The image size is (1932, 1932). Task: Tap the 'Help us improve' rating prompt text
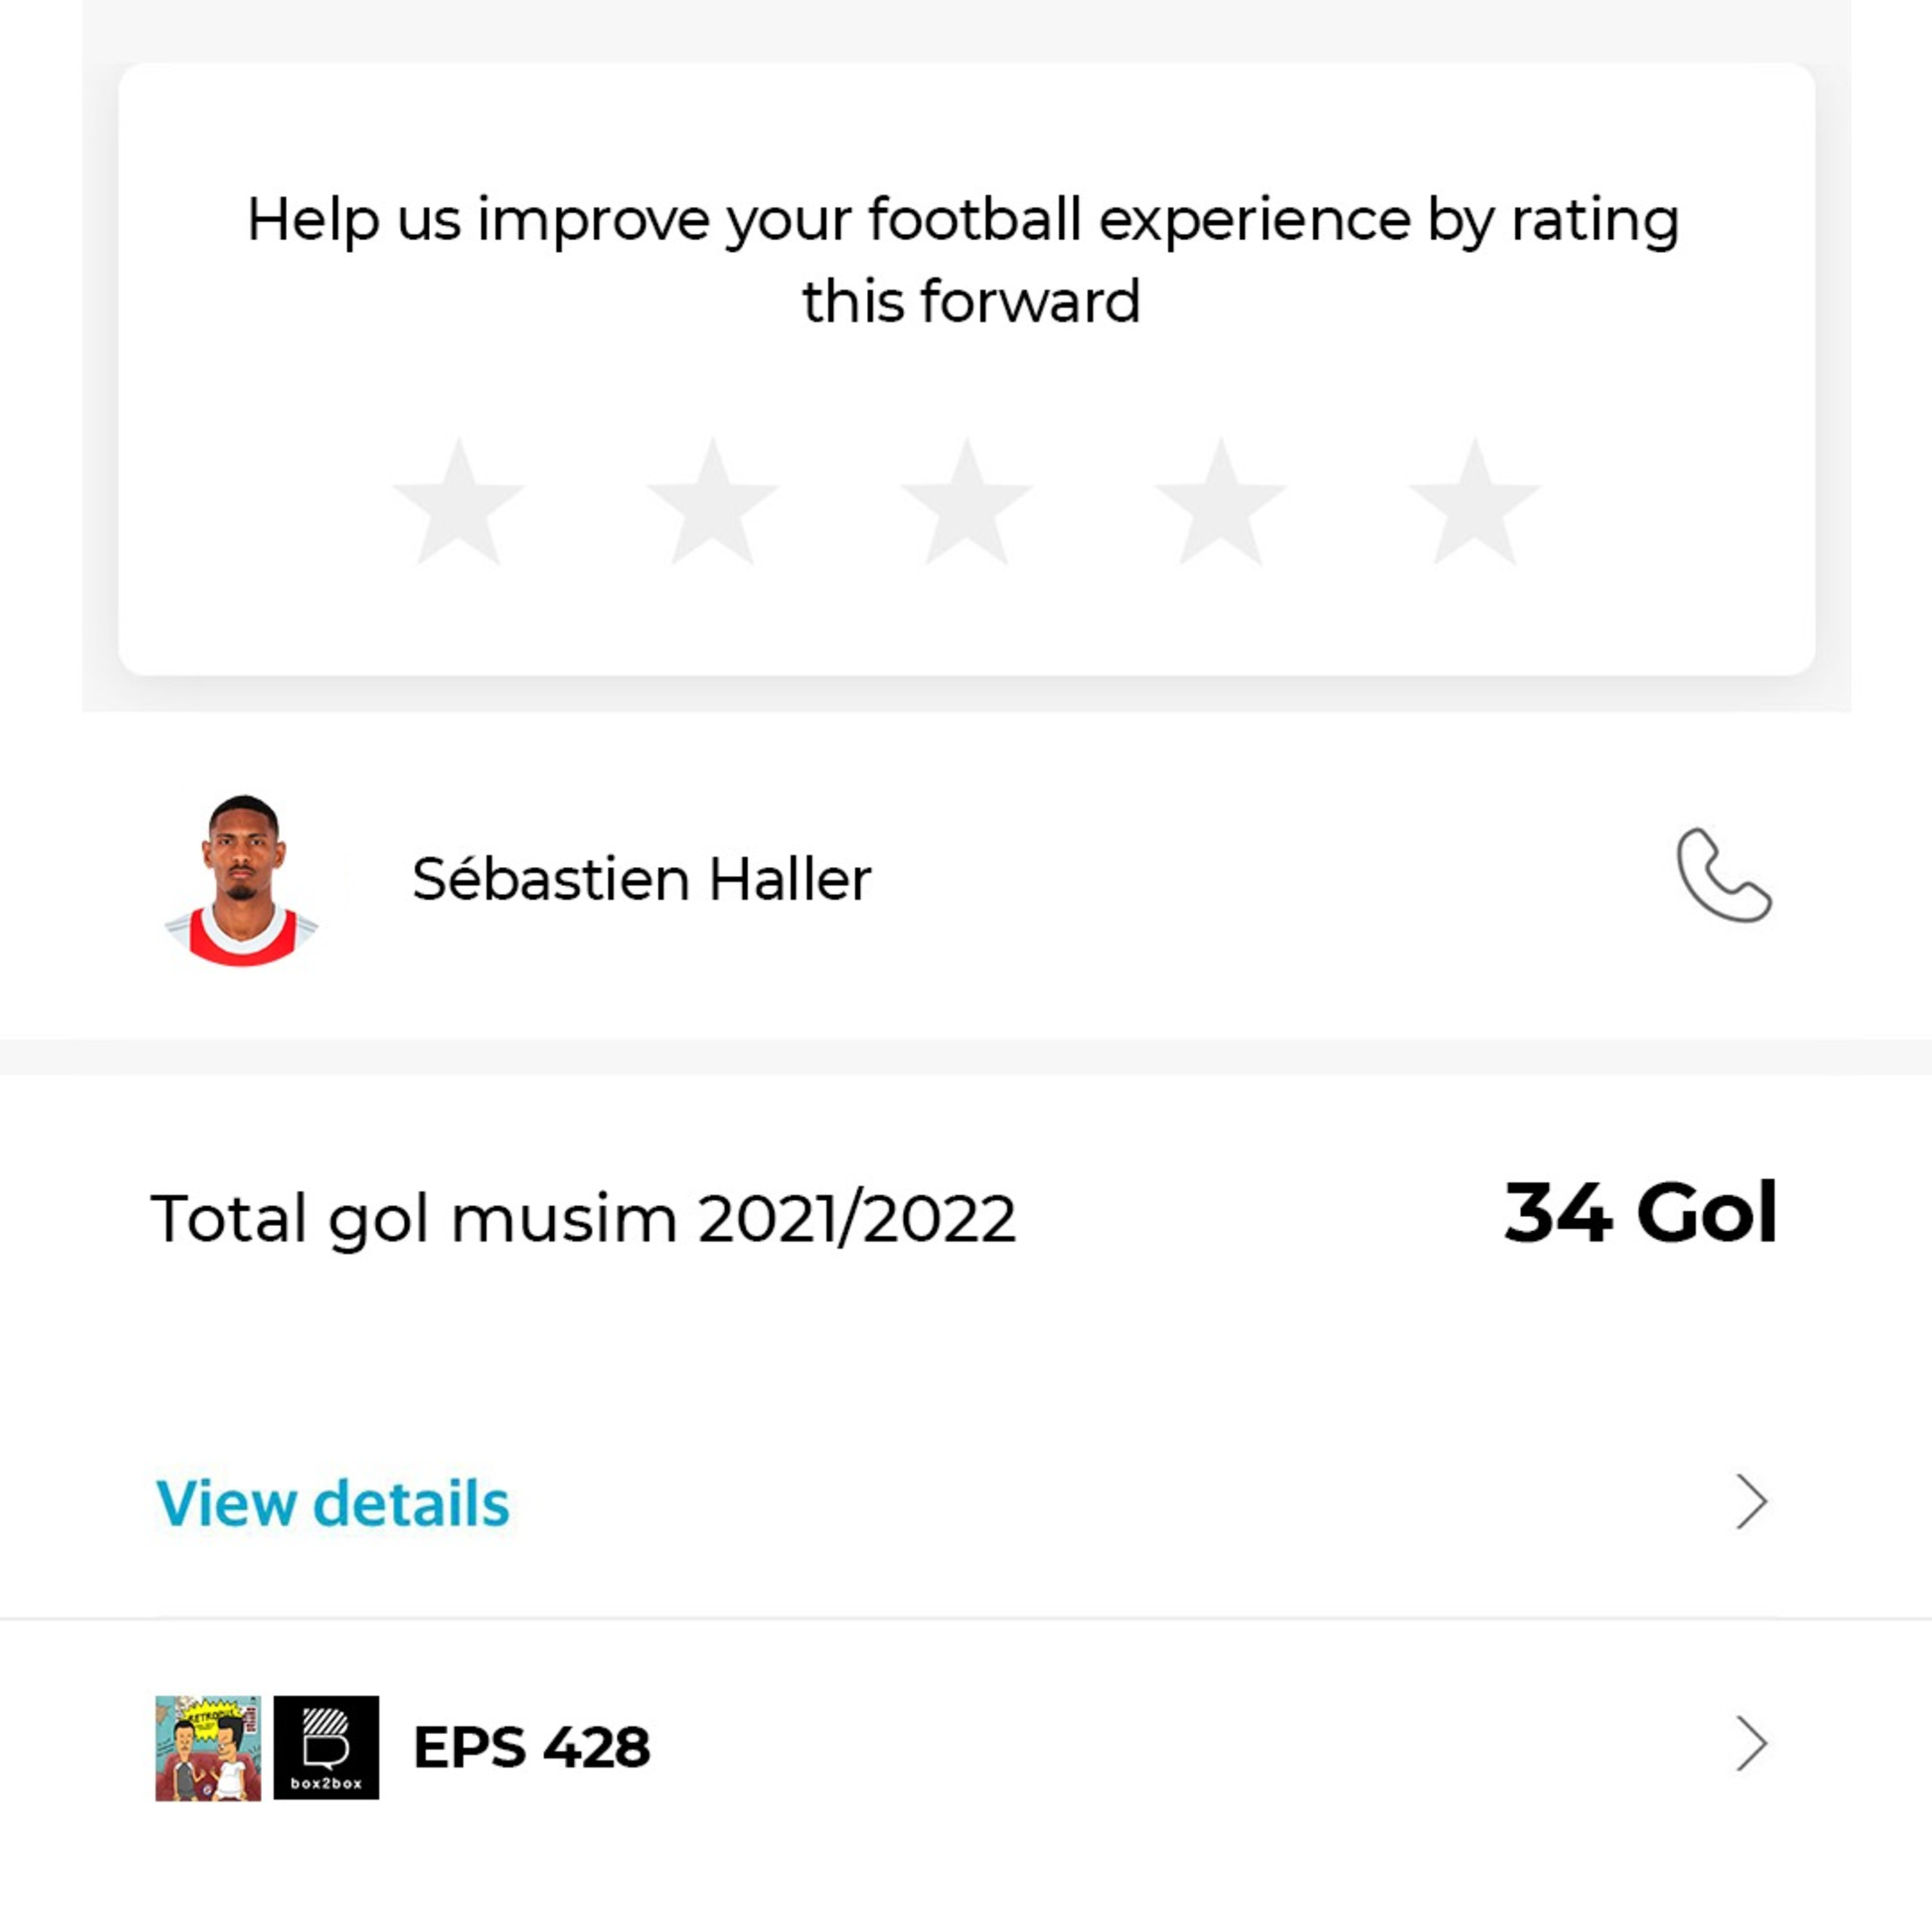click(964, 260)
